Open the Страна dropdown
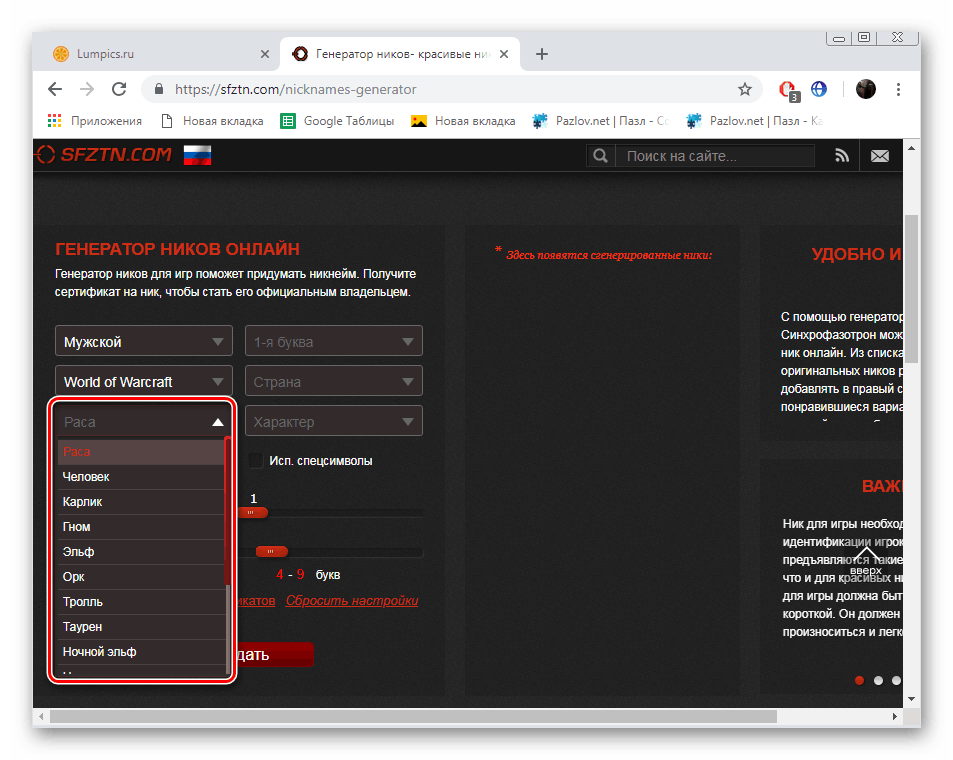 click(x=334, y=381)
